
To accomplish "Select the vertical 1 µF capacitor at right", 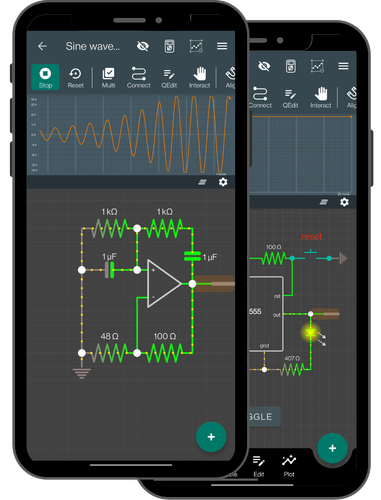I will 192,256.
